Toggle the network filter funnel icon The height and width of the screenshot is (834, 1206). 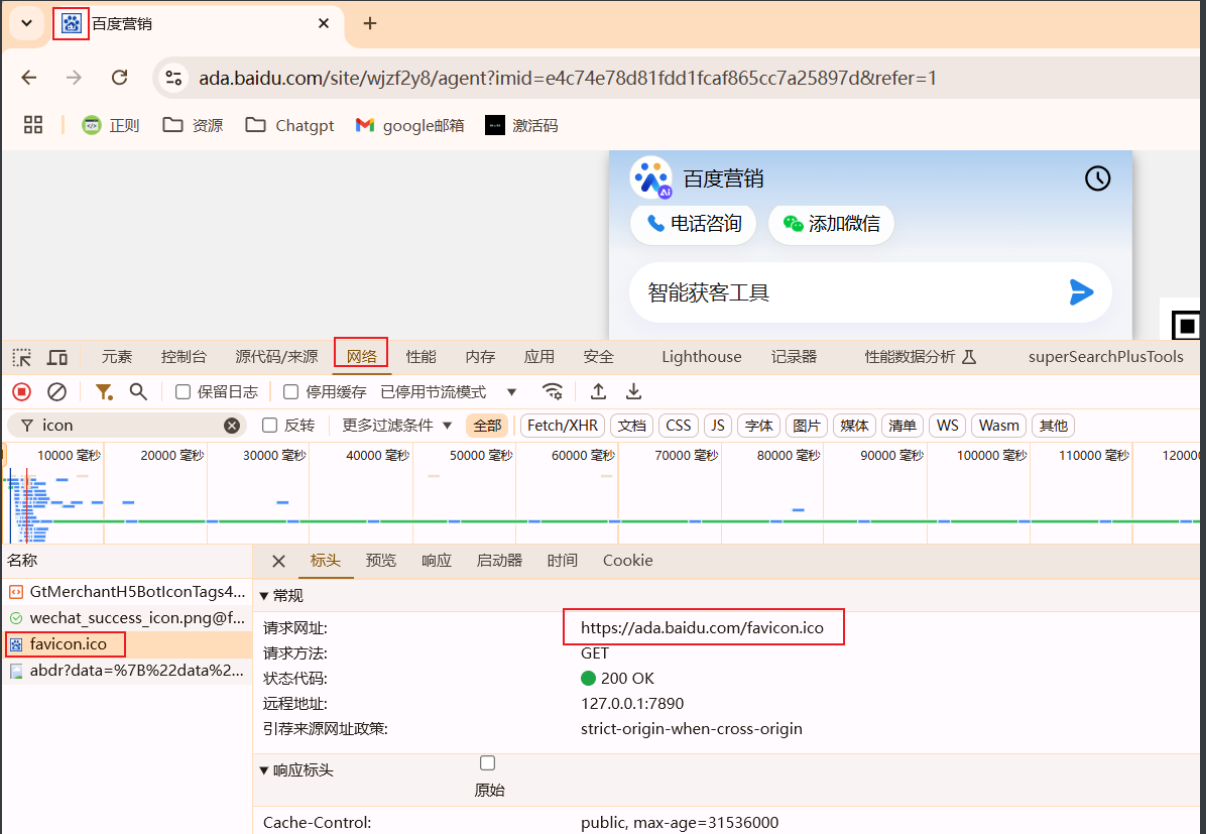104,391
